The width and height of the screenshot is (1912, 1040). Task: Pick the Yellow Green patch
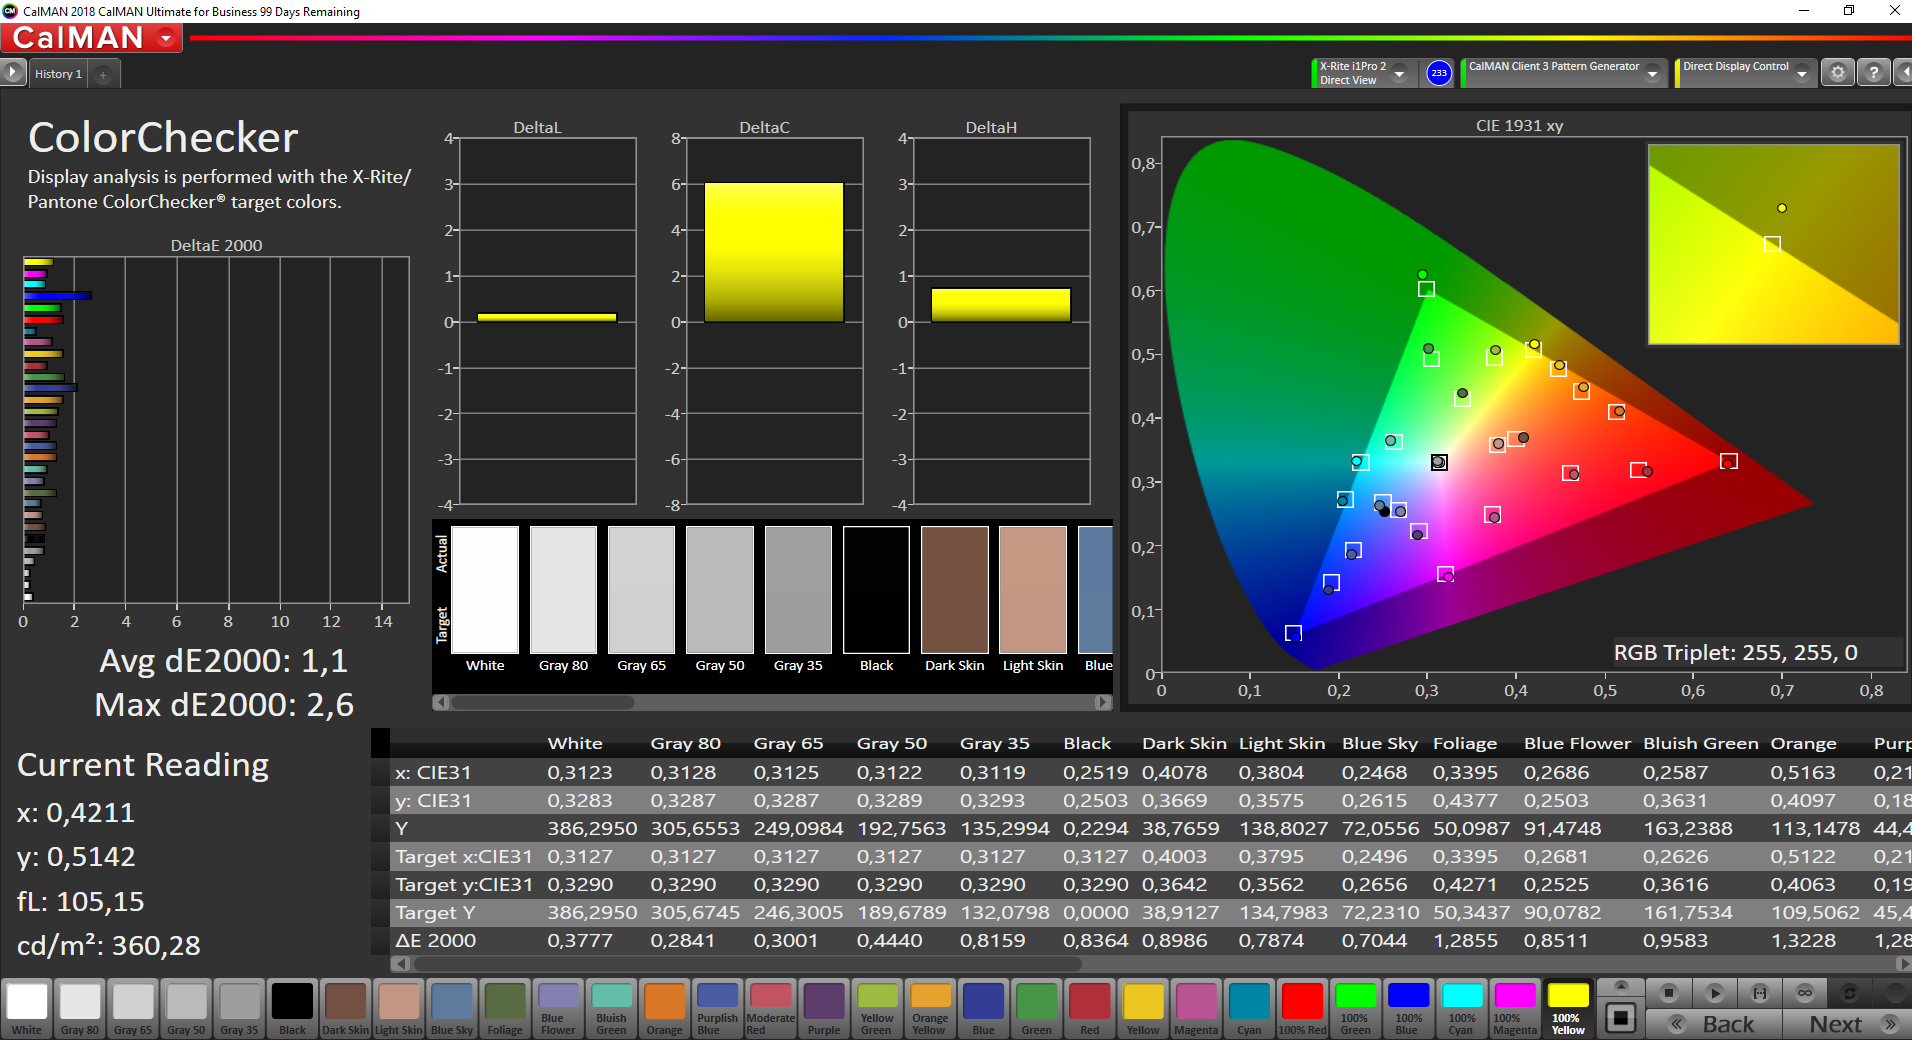[877, 1009]
